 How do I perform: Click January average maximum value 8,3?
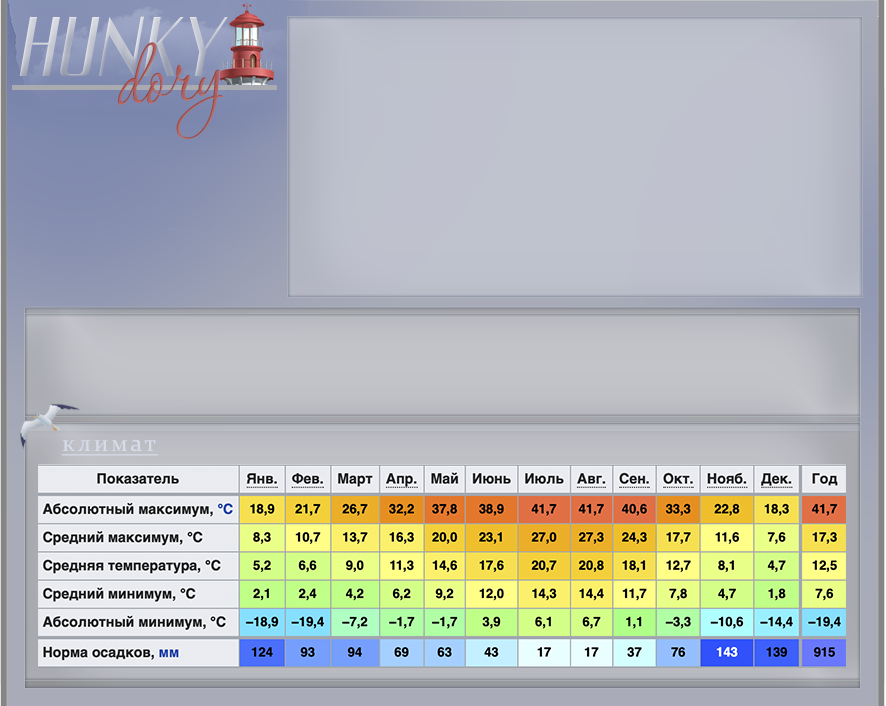[262, 538]
